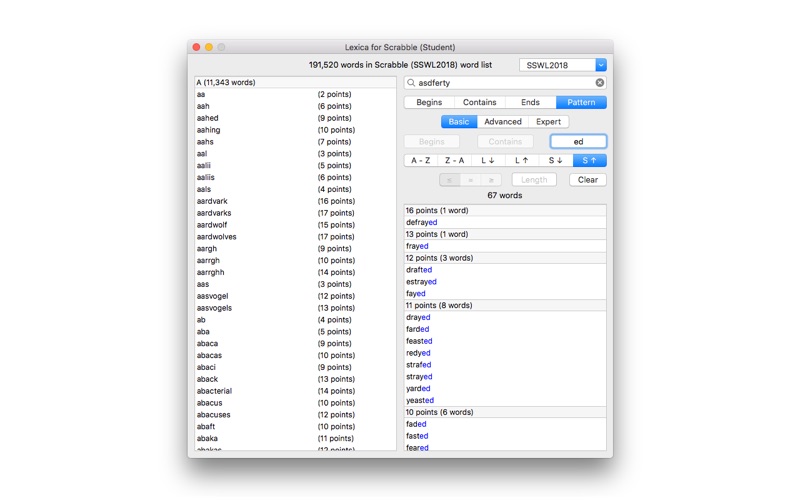Click the '12 points (3 words)' group header

pos(505,258)
